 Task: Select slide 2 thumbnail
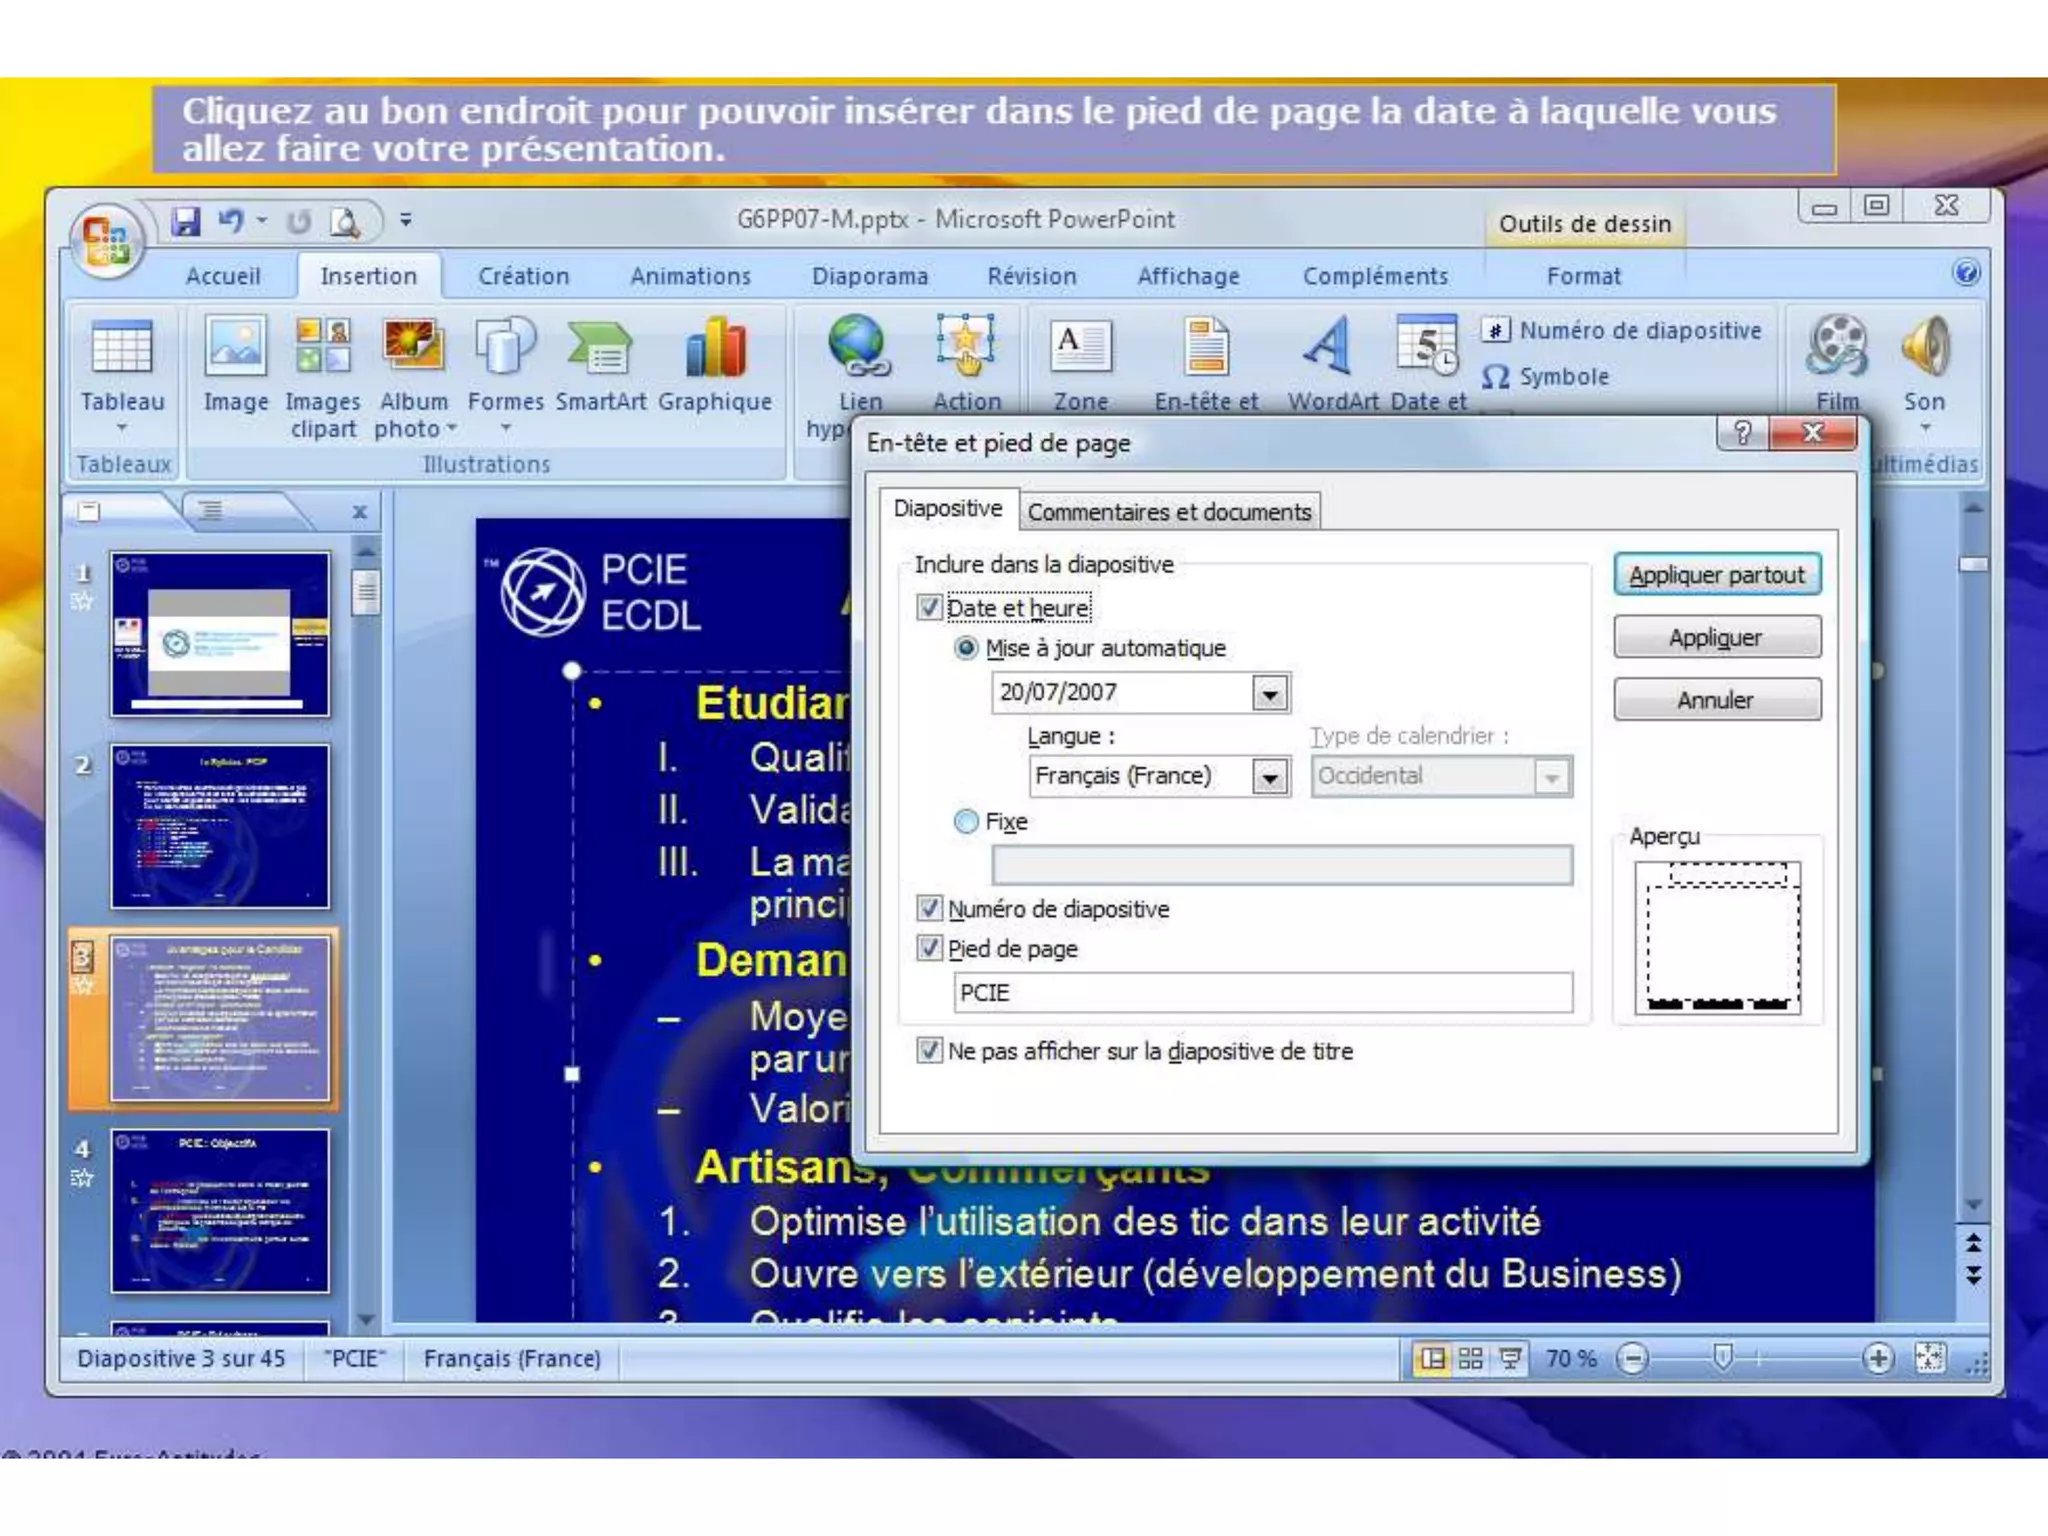click(x=220, y=826)
